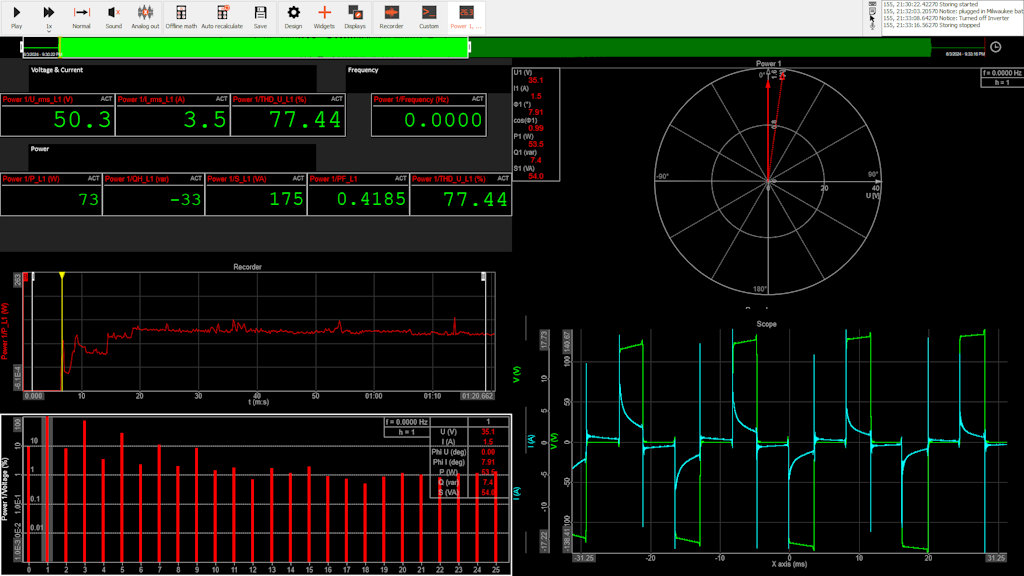
Task: Click the 01:20.662 end time label
Action: 477,396
